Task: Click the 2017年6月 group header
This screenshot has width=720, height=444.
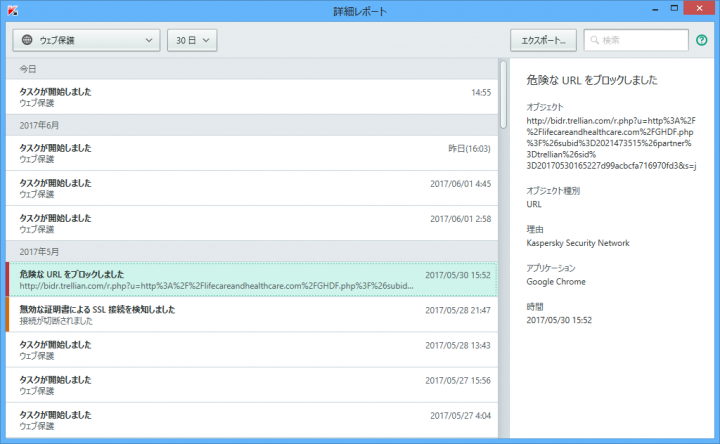Action: click(252, 125)
